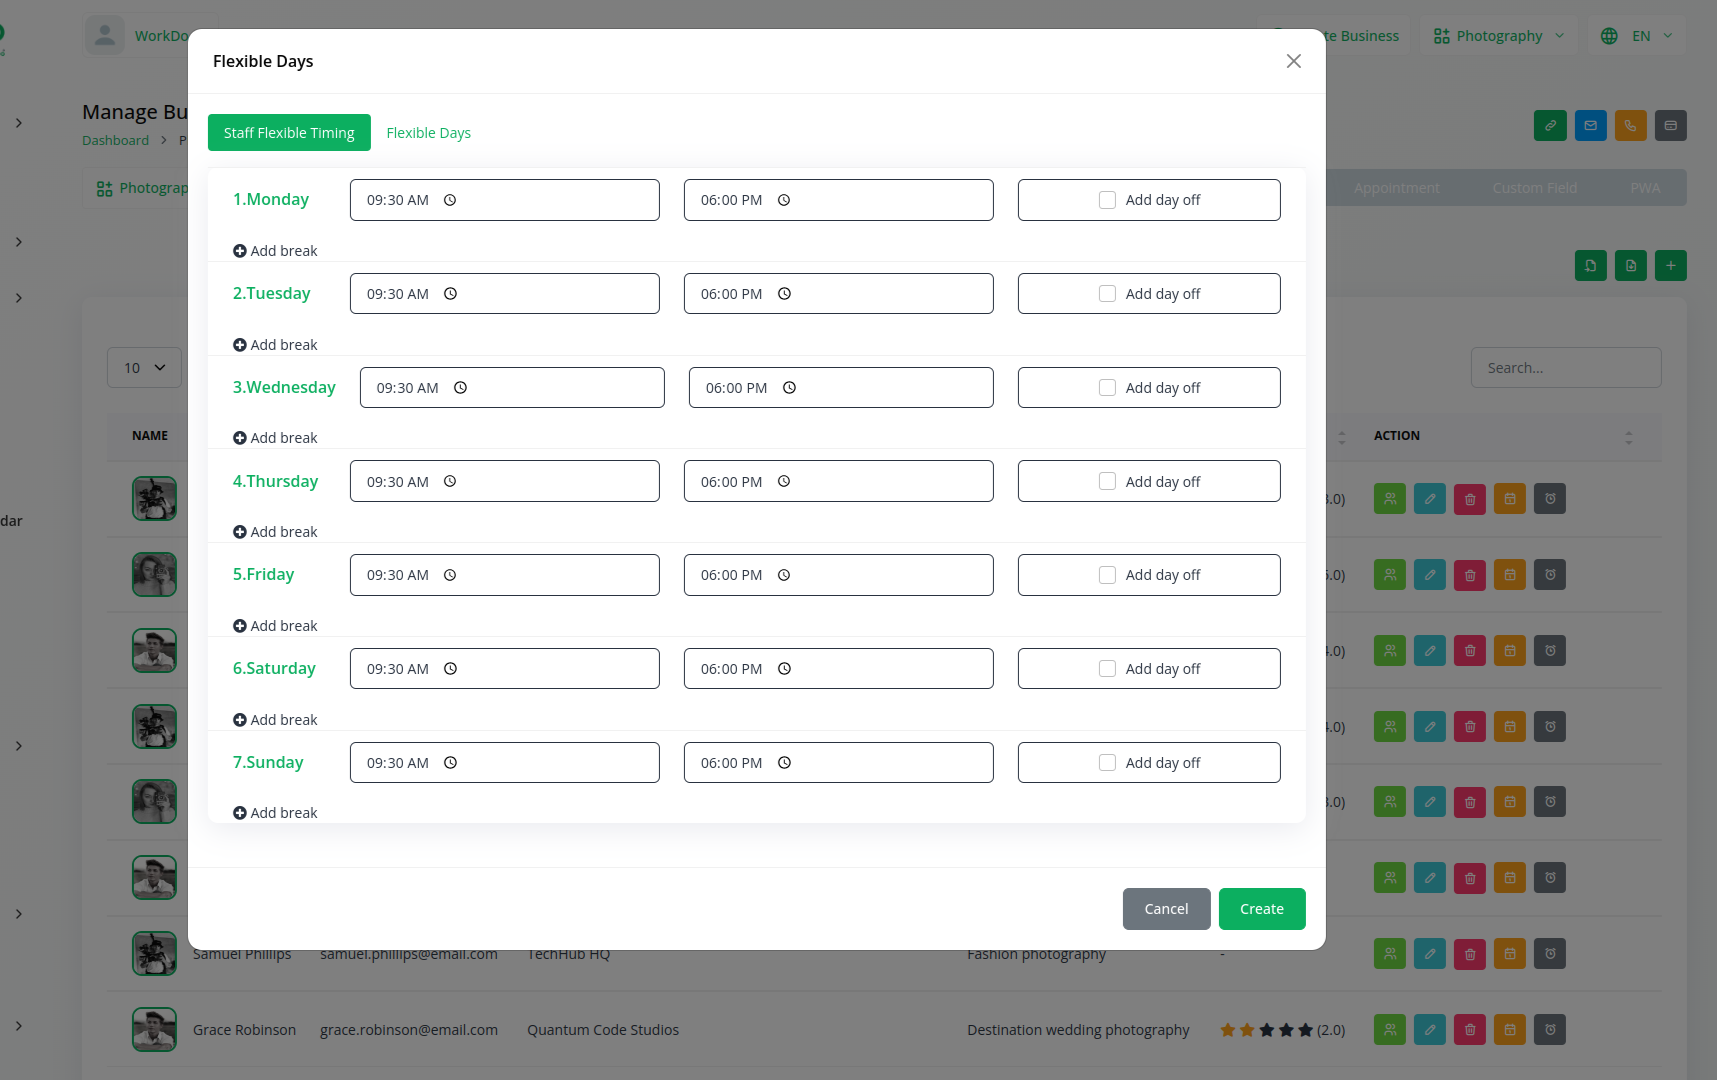Viewport: 1717px width, 1080px height.
Task: Open the Appointment tab behind dialog
Action: [1396, 188]
